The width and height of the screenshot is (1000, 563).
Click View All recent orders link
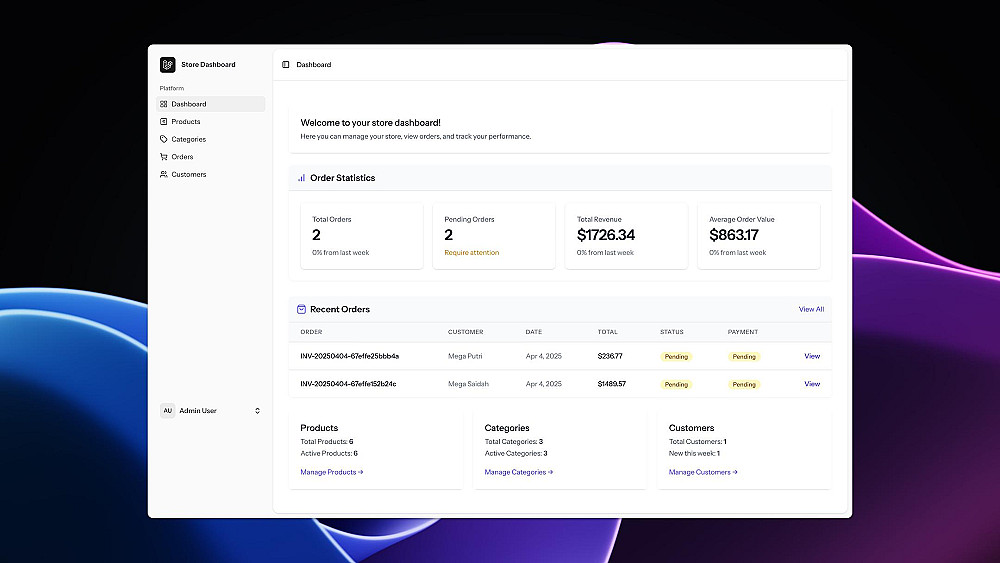pyautogui.click(x=811, y=309)
